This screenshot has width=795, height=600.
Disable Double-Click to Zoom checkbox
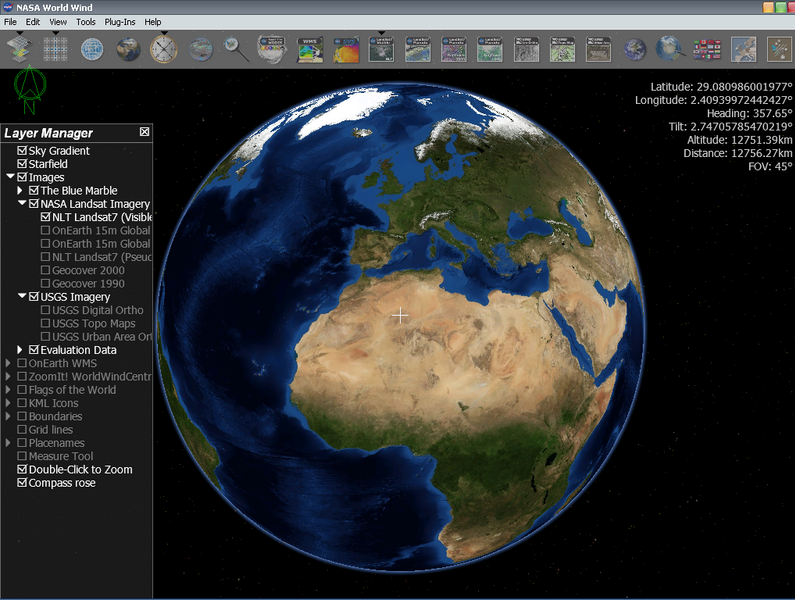coord(22,469)
